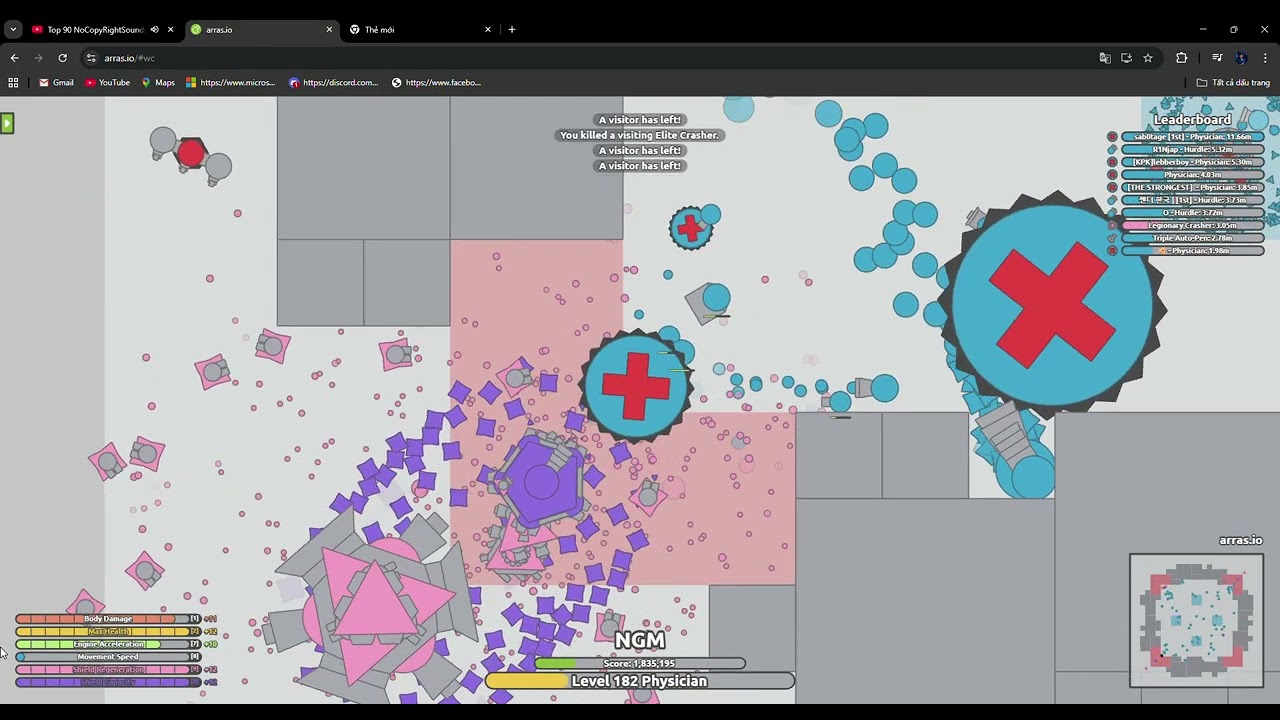
Task: Click the install app icon in address bar
Action: coord(1126,58)
